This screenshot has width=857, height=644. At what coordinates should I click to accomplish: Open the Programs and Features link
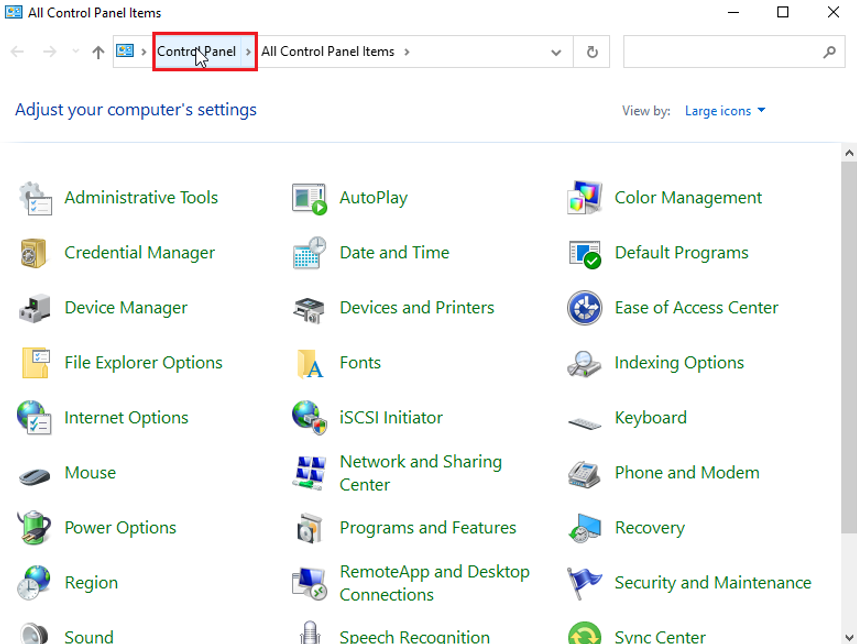427,528
